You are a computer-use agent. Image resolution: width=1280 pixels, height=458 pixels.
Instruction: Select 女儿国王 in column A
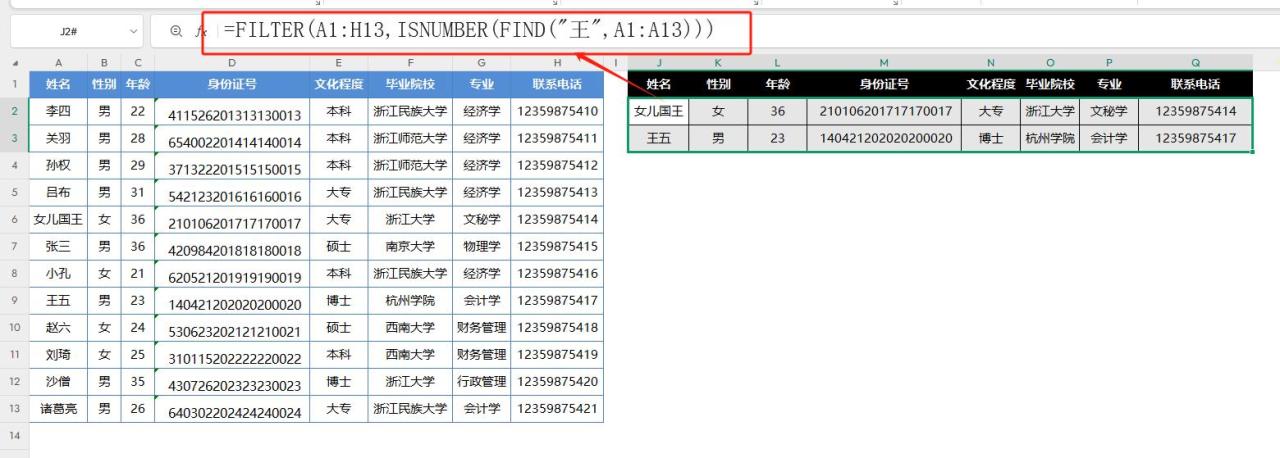tap(58, 219)
